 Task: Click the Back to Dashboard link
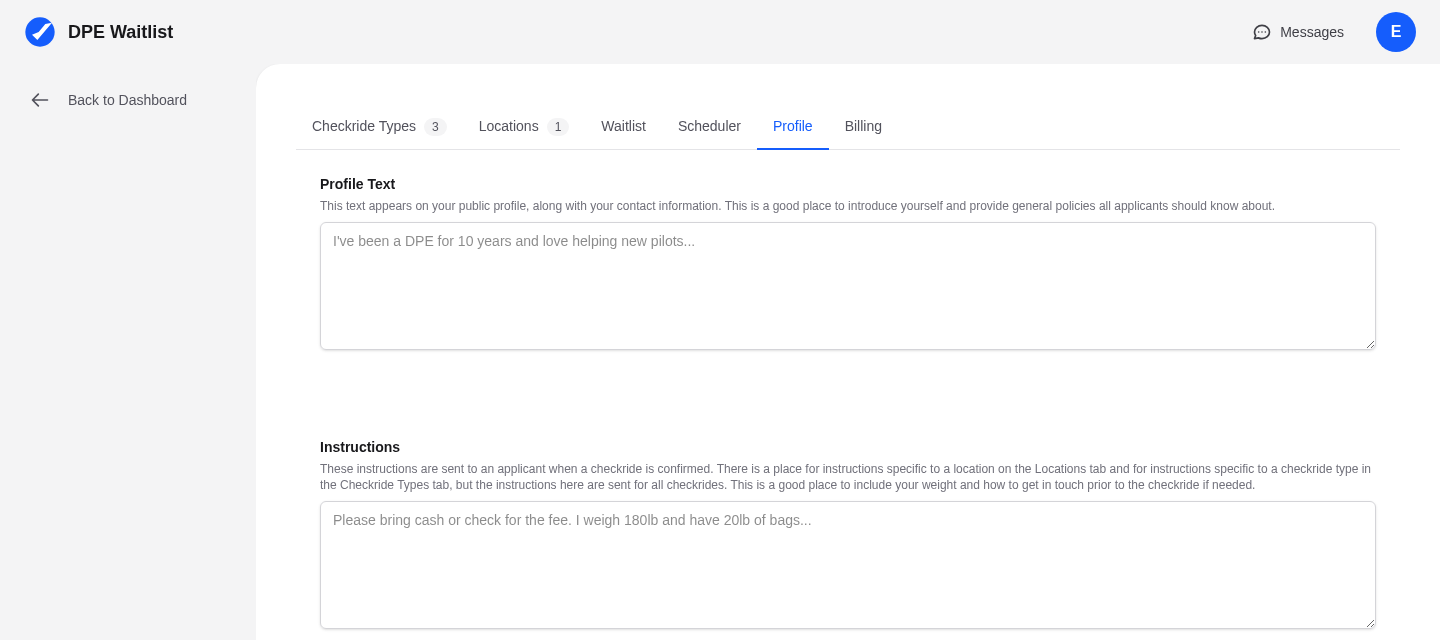click(127, 100)
